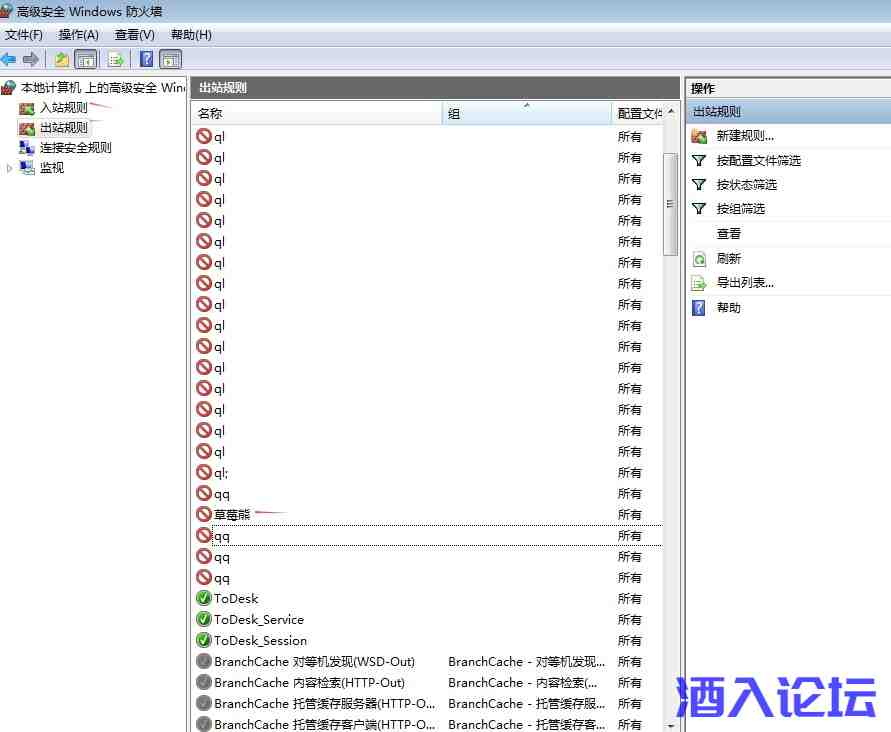
Task: Sort by the 名称 column header
Action: coord(317,114)
